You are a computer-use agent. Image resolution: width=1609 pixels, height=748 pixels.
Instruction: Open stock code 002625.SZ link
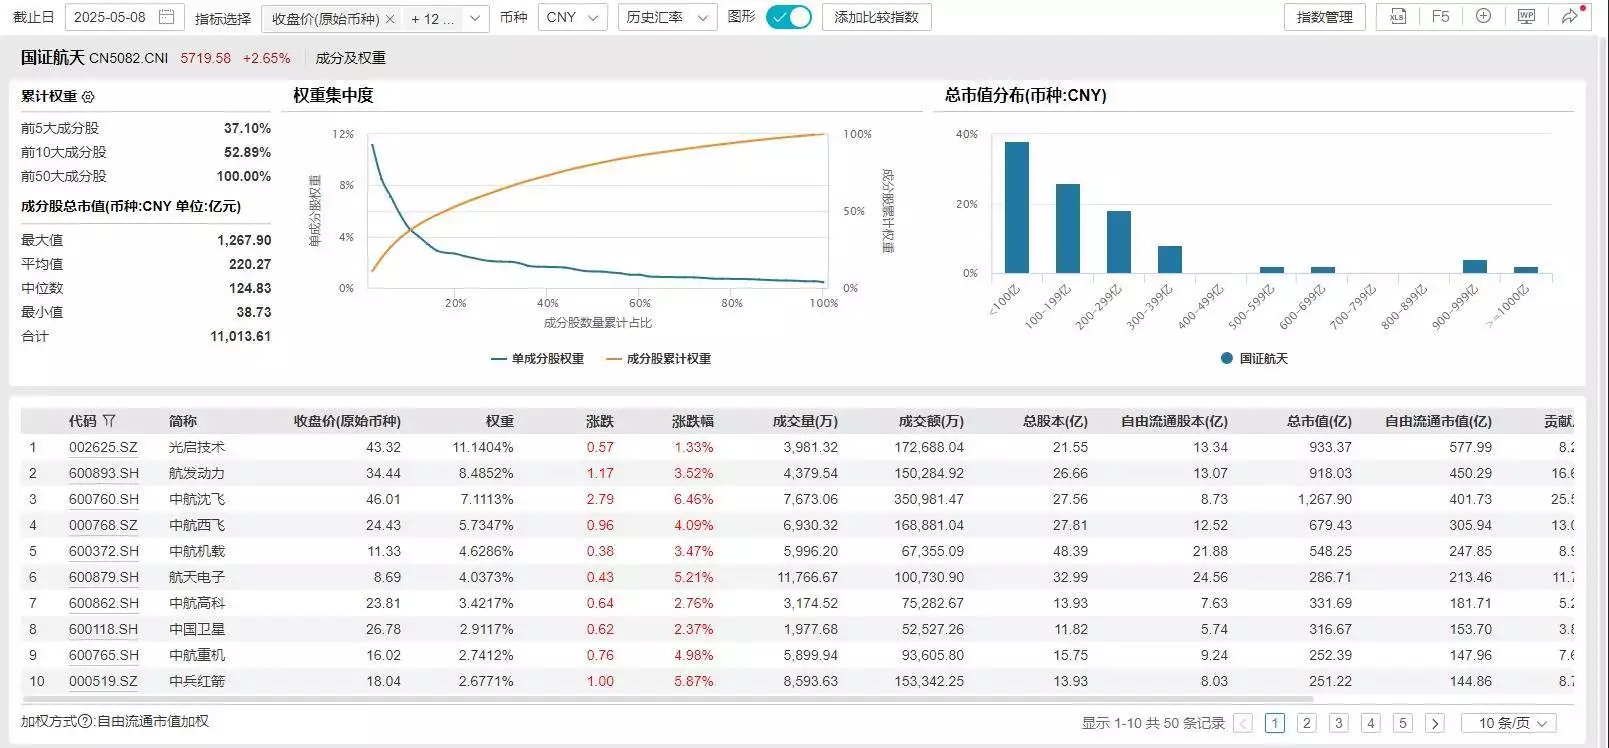[103, 447]
